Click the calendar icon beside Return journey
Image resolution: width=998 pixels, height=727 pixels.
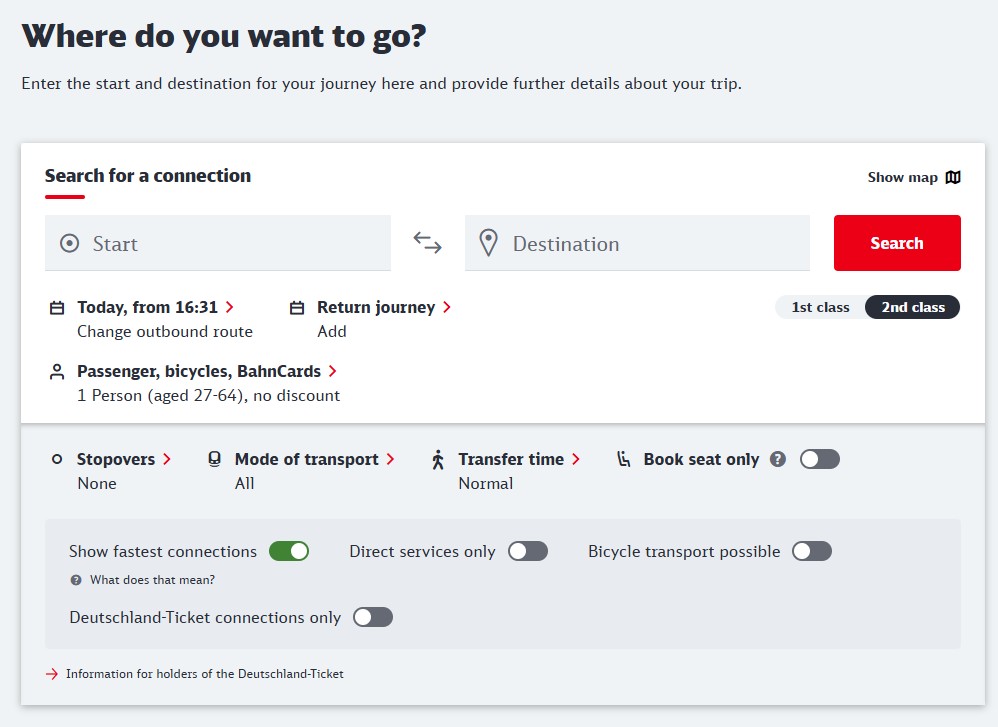pos(297,307)
